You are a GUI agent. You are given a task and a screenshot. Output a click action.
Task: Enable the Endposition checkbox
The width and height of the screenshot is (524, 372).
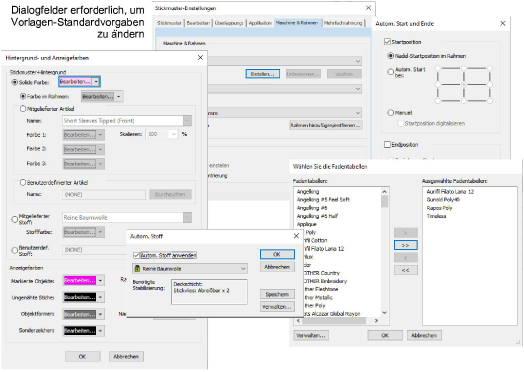point(387,145)
